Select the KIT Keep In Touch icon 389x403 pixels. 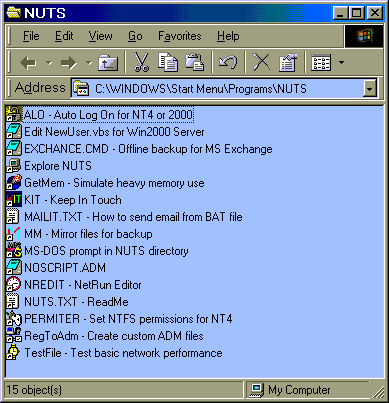(x=14, y=199)
